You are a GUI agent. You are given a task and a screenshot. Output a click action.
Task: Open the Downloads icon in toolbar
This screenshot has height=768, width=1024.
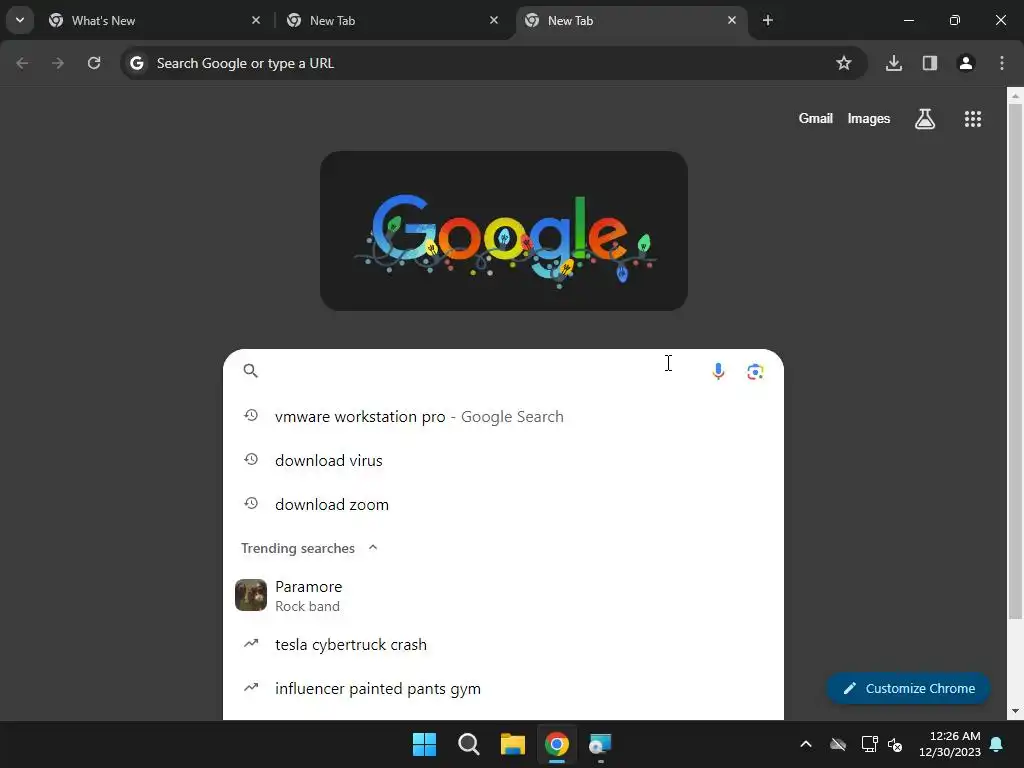(x=894, y=63)
